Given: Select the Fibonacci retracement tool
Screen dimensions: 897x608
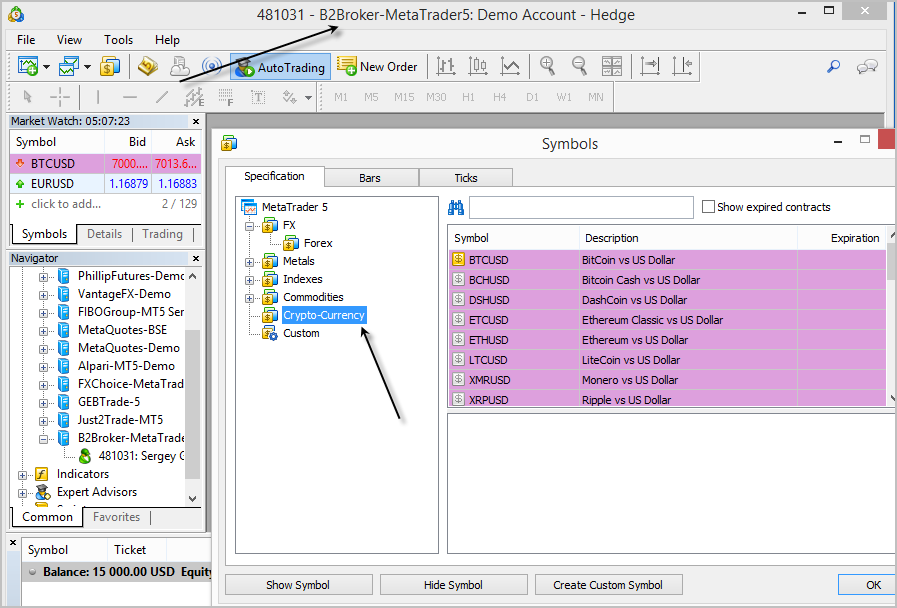Looking at the screenshot, I should pos(226,97).
